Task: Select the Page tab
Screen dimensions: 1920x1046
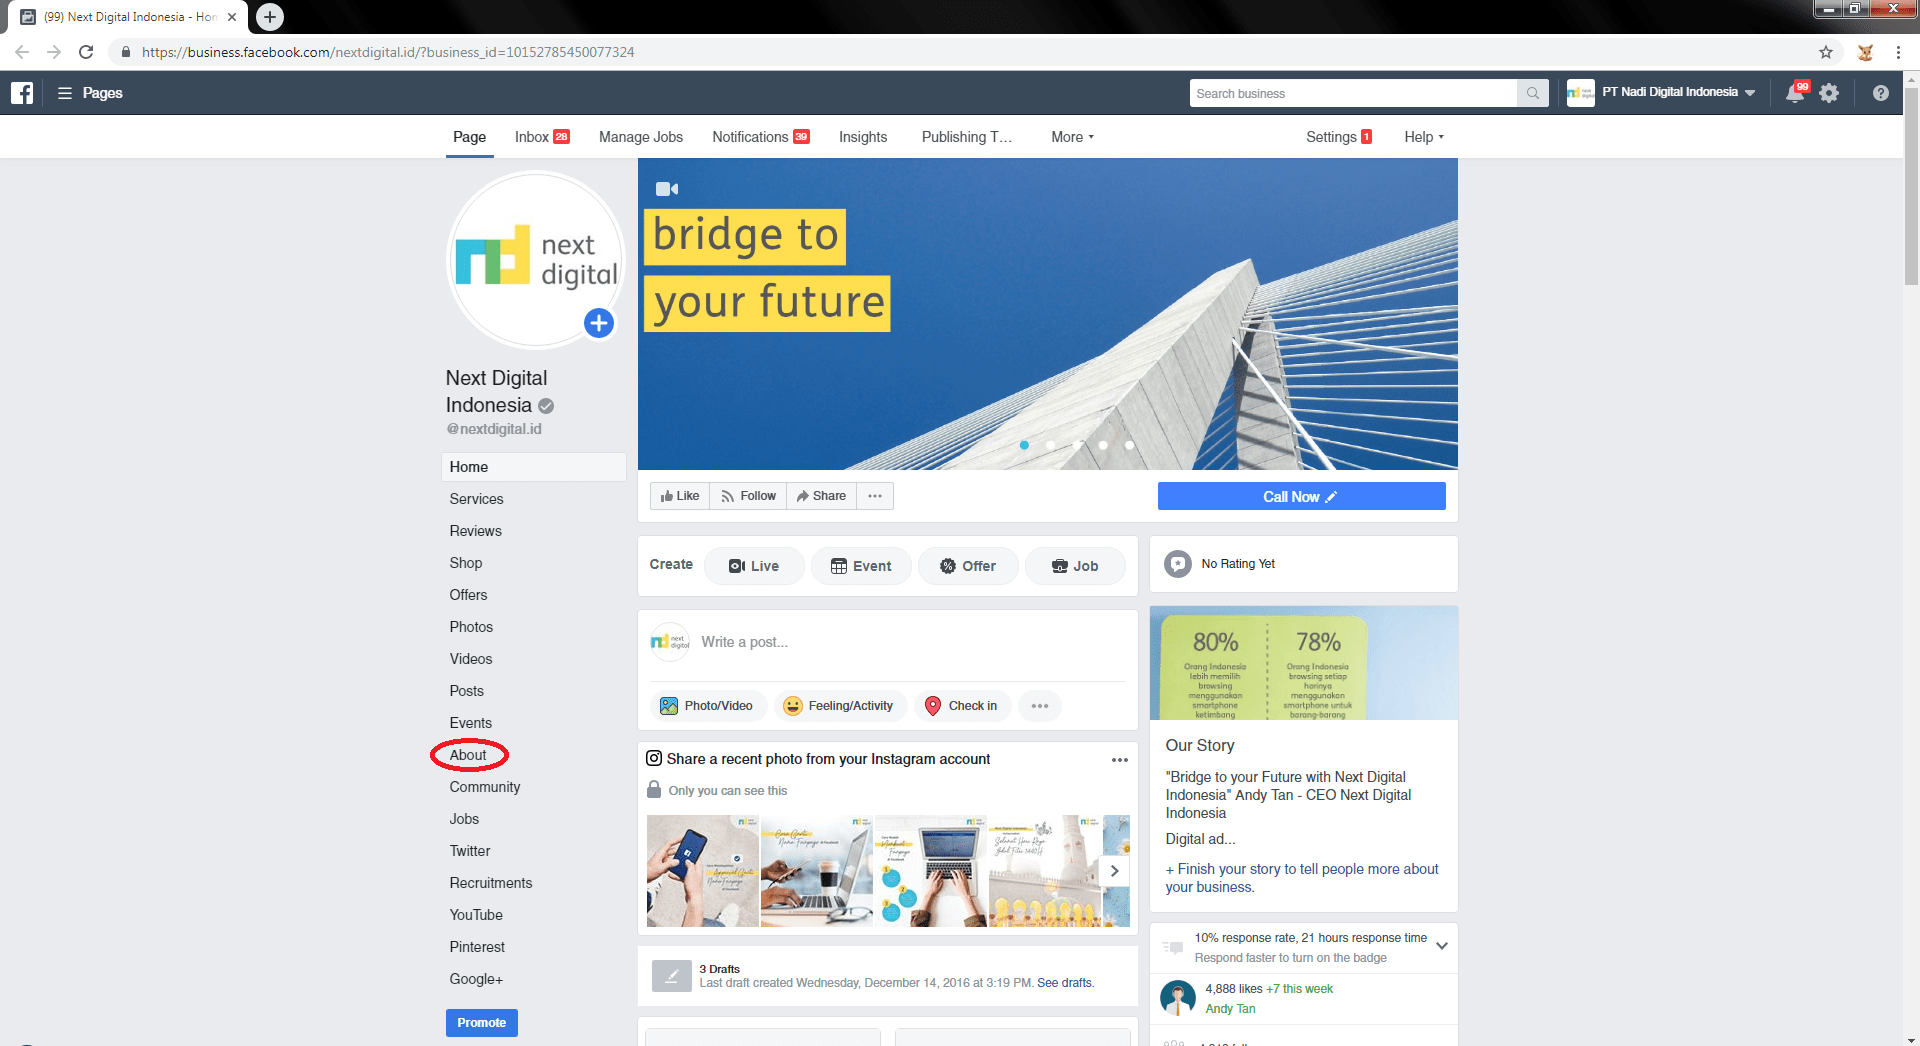Action: coord(469,137)
